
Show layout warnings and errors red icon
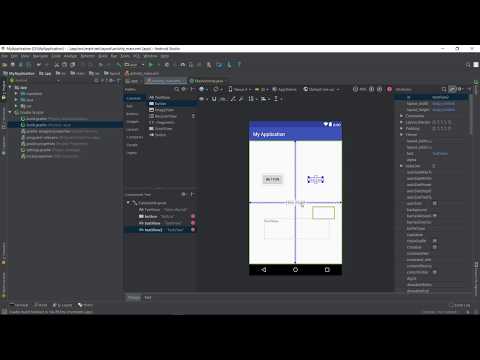pyautogui.click(x=389, y=89)
